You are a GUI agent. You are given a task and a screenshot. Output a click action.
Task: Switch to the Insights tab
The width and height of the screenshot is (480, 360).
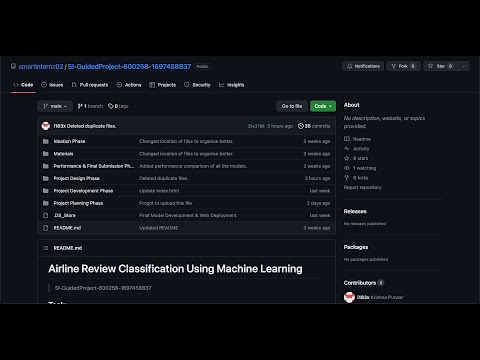pyautogui.click(x=231, y=85)
